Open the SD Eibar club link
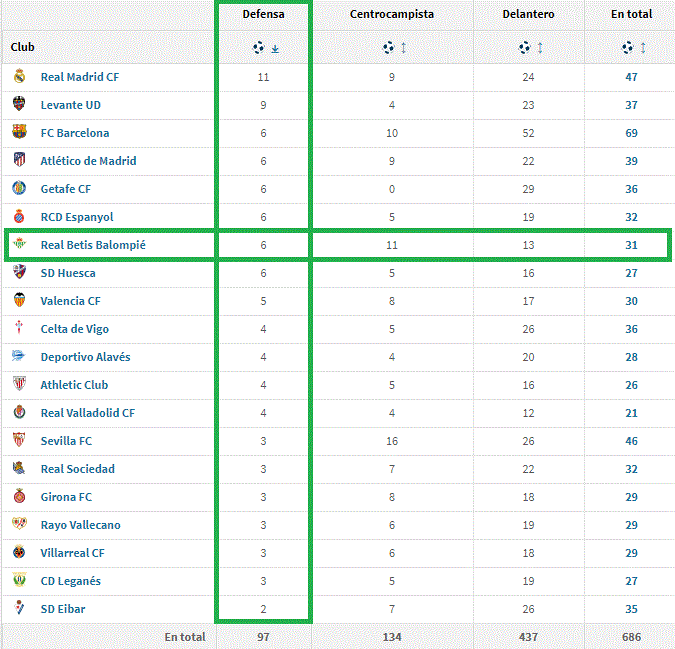This screenshot has width=675, height=649. (62, 609)
